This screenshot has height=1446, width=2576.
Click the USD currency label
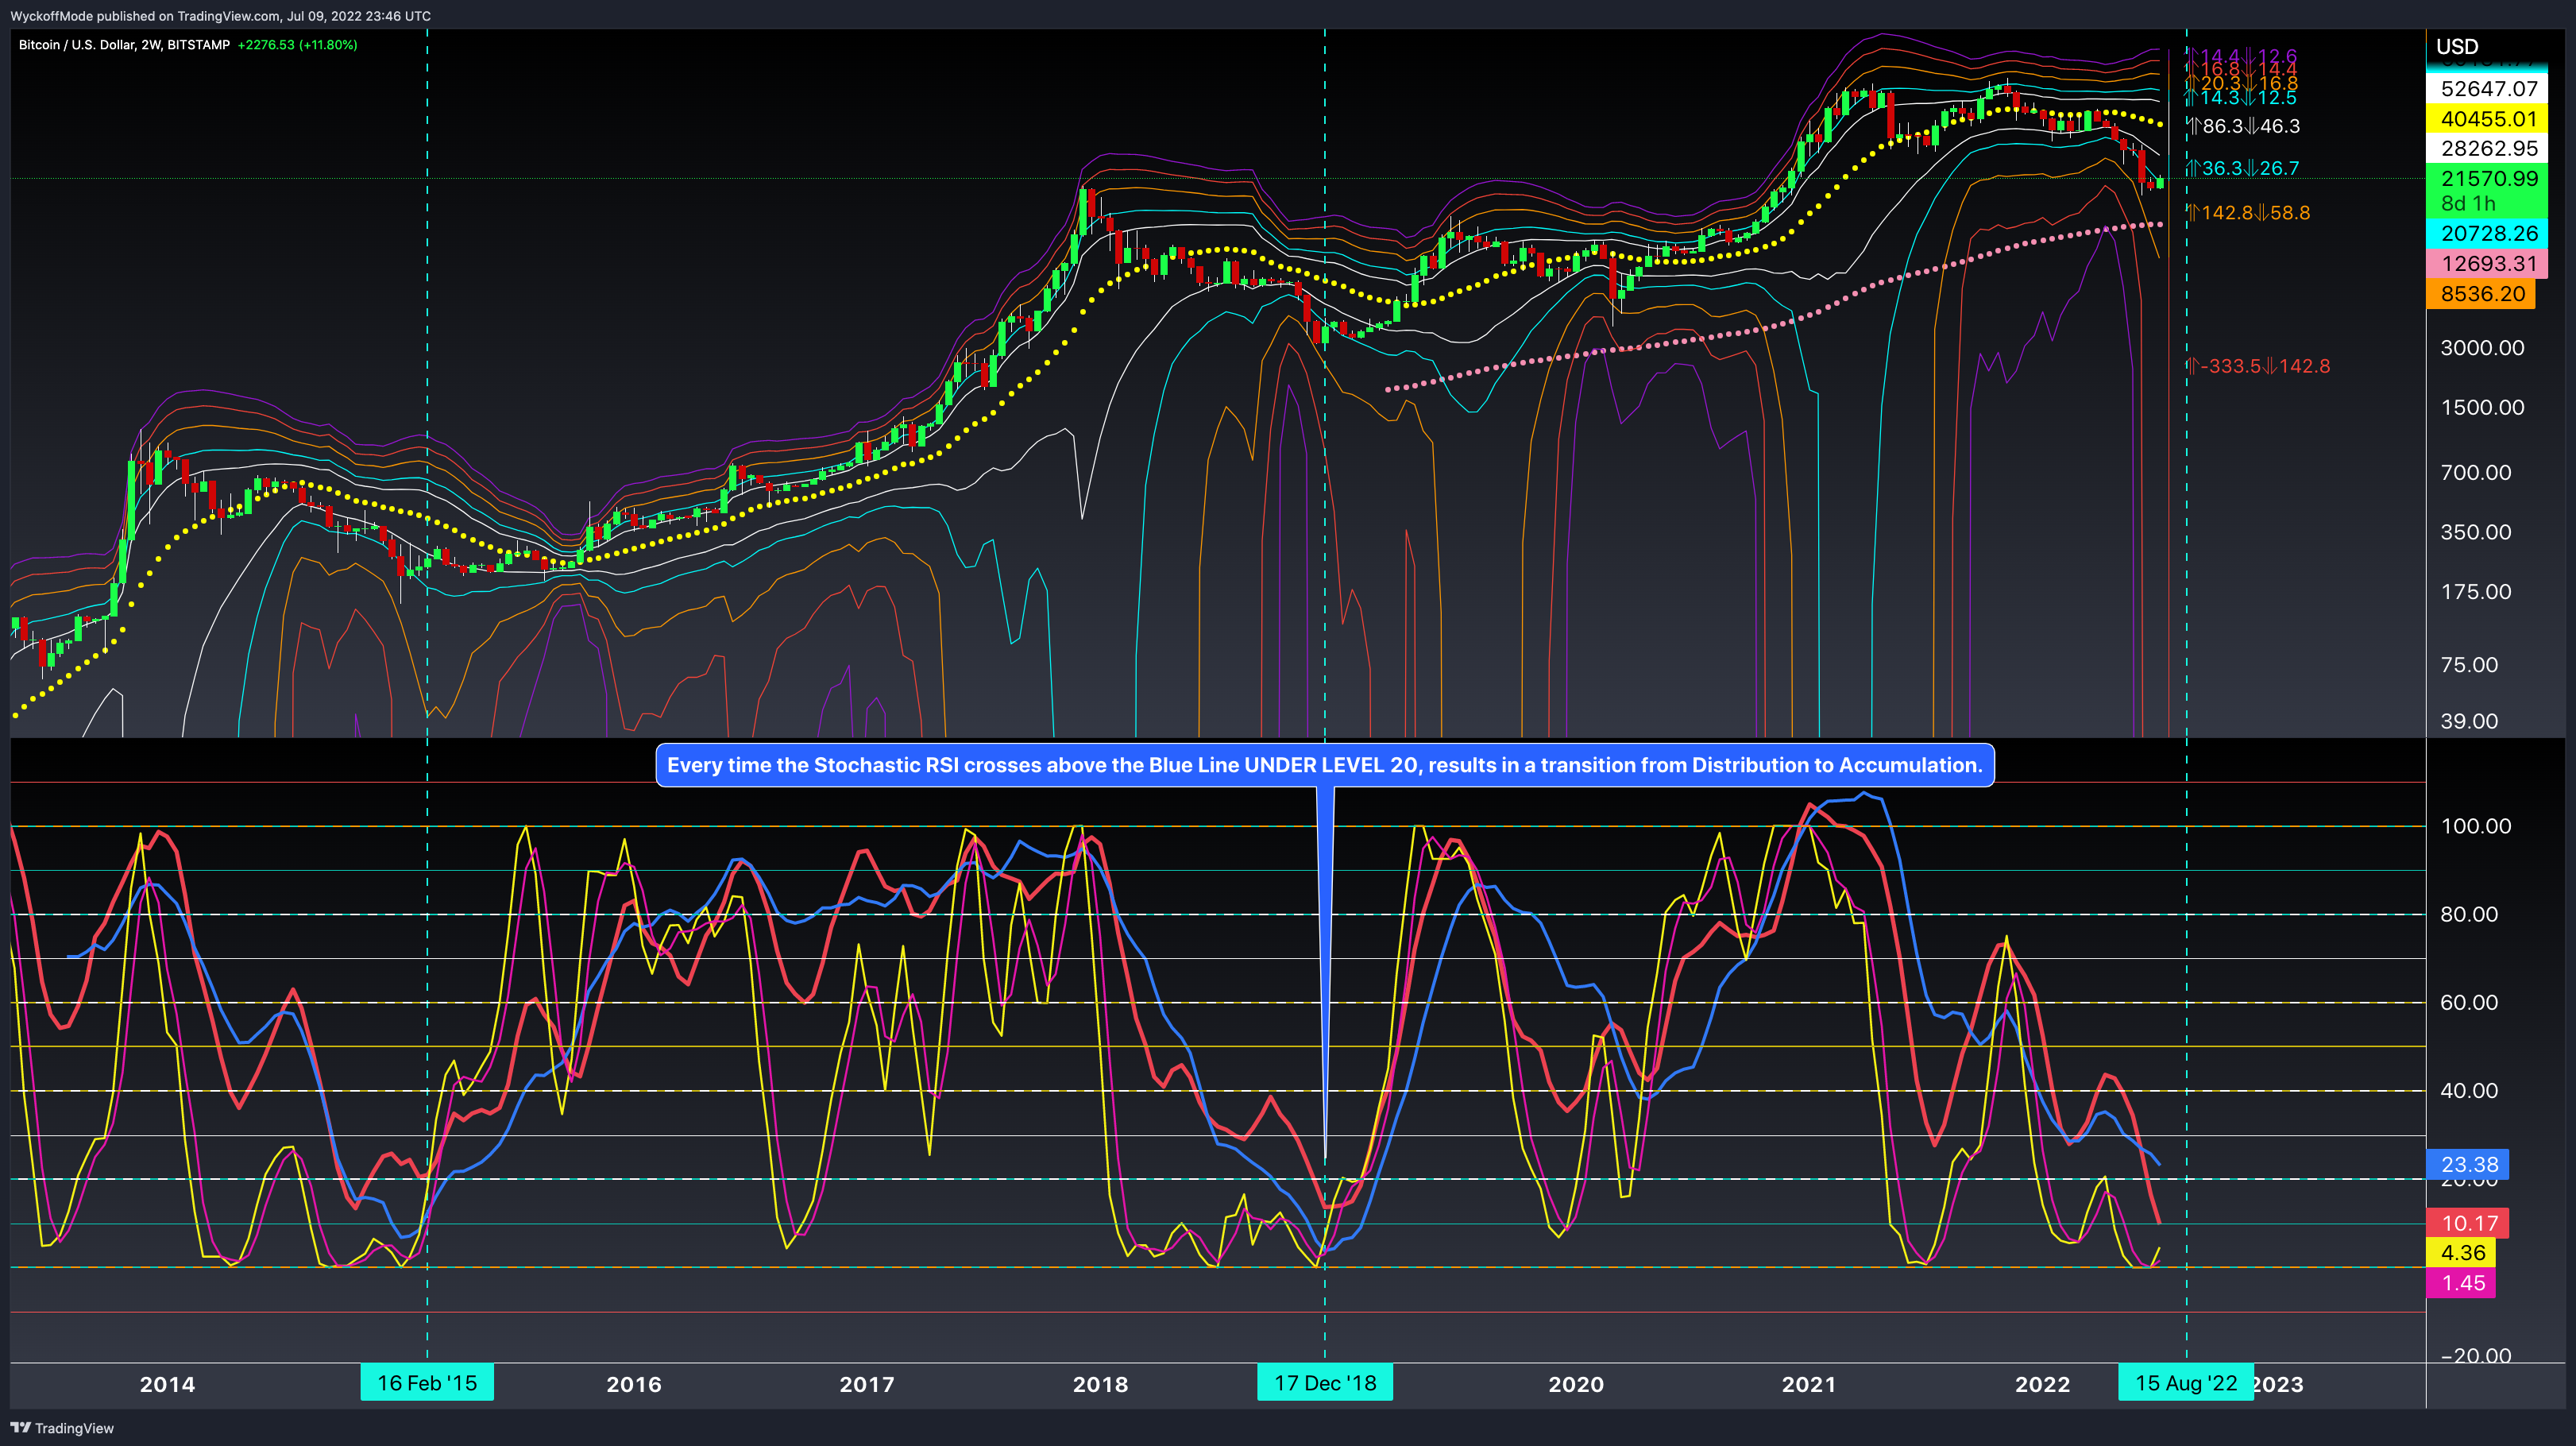coord(2457,47)
